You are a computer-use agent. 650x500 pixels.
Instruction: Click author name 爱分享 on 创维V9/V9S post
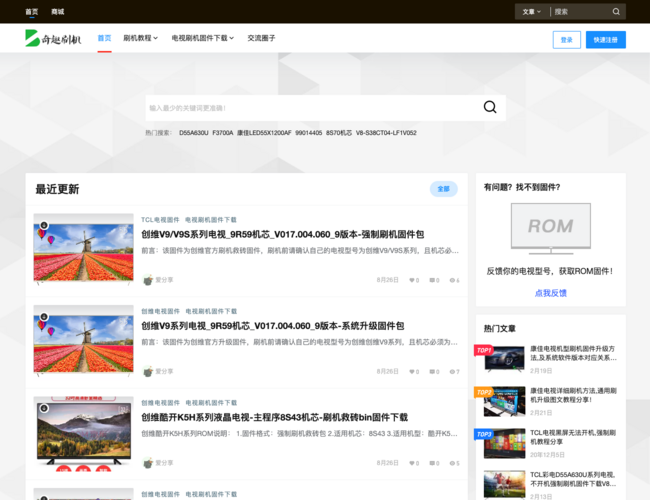(164, 280)
